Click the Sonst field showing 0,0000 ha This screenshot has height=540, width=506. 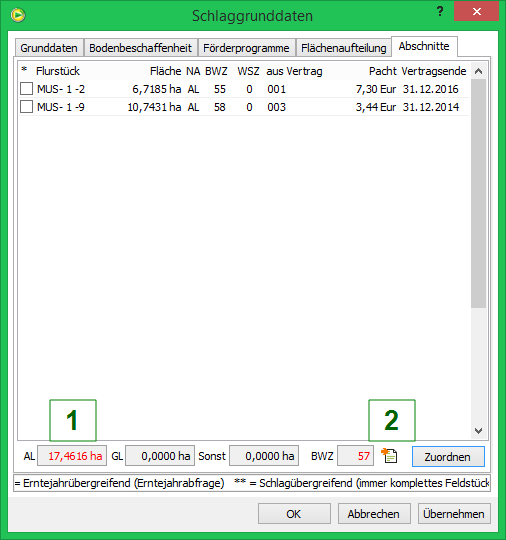point(264,456)
